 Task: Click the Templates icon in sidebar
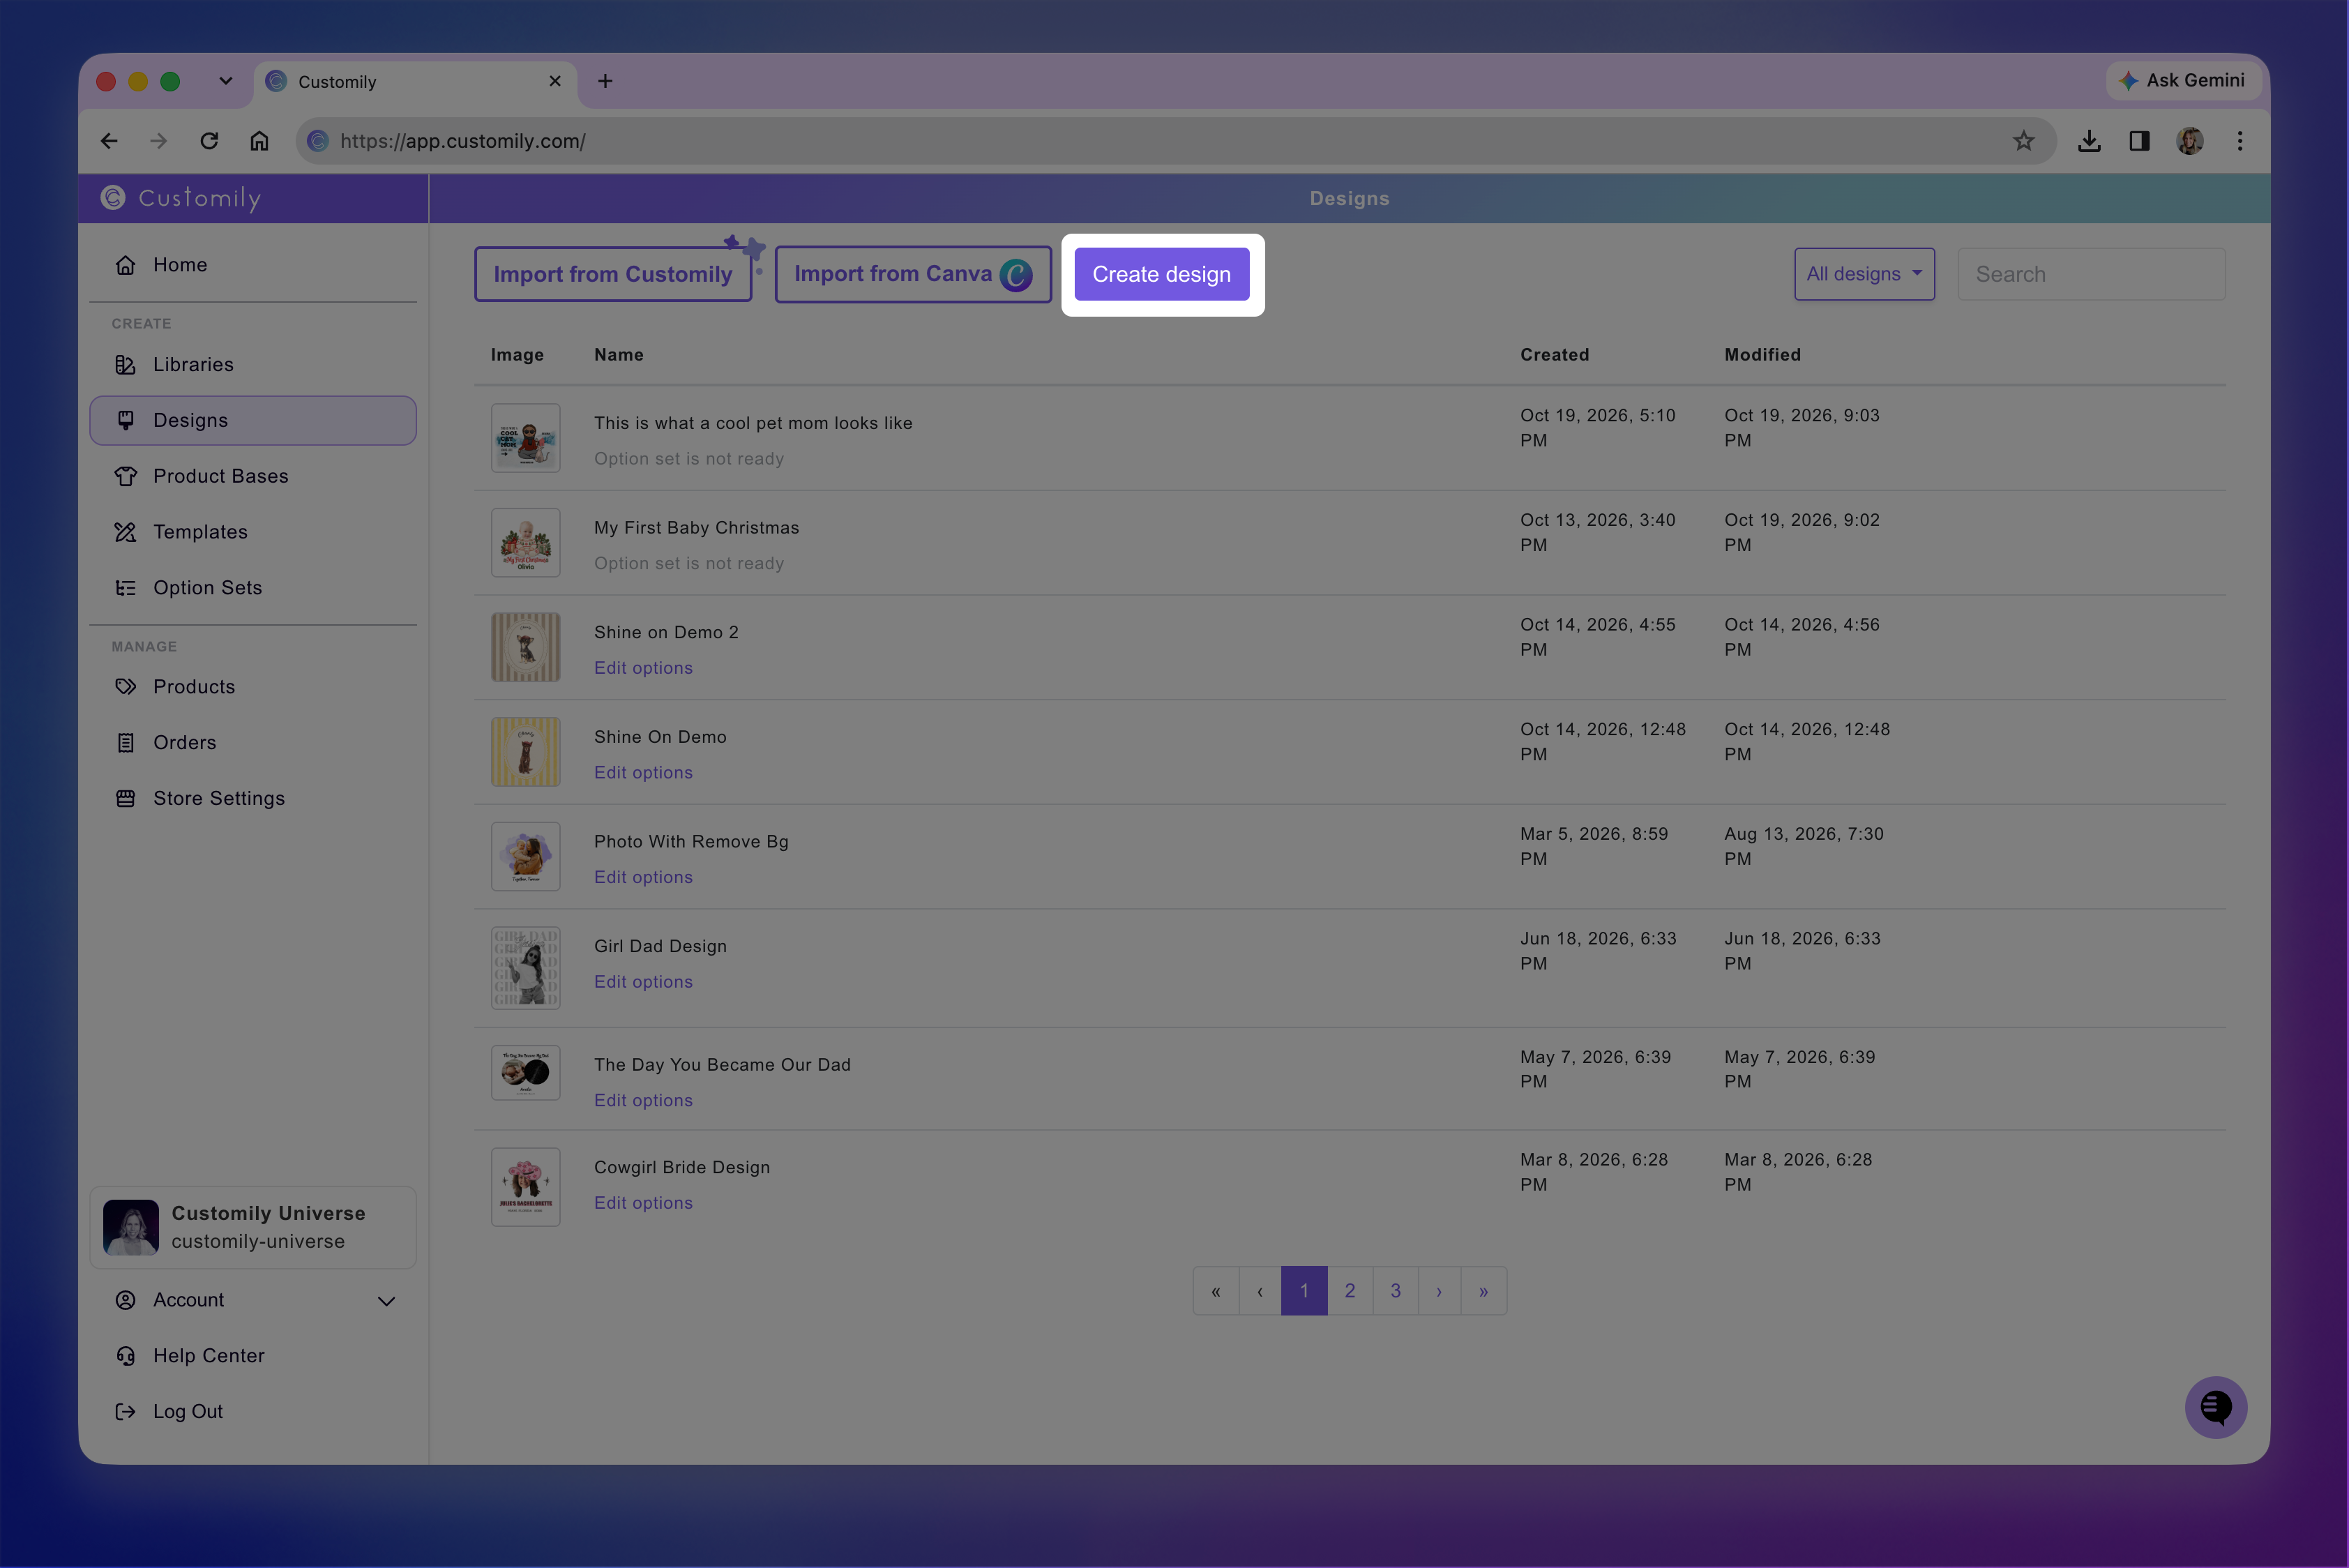[125, 532]
